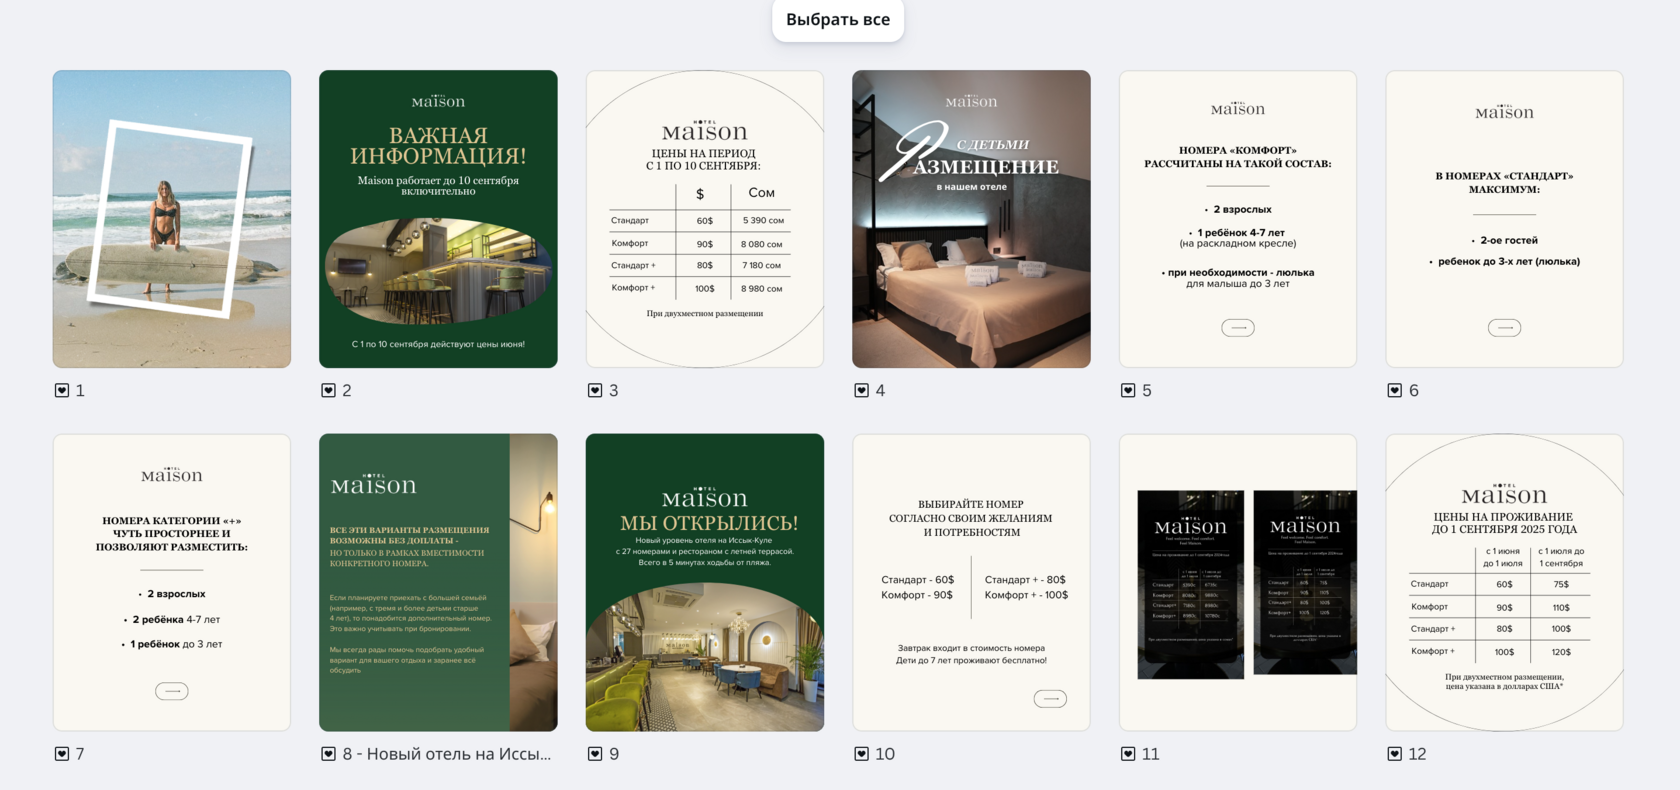Image resolution: width=1680 pixels, height=790 pixels.
Task: Open the 'Мы открылись!' green page
Action: coord(705,582)
